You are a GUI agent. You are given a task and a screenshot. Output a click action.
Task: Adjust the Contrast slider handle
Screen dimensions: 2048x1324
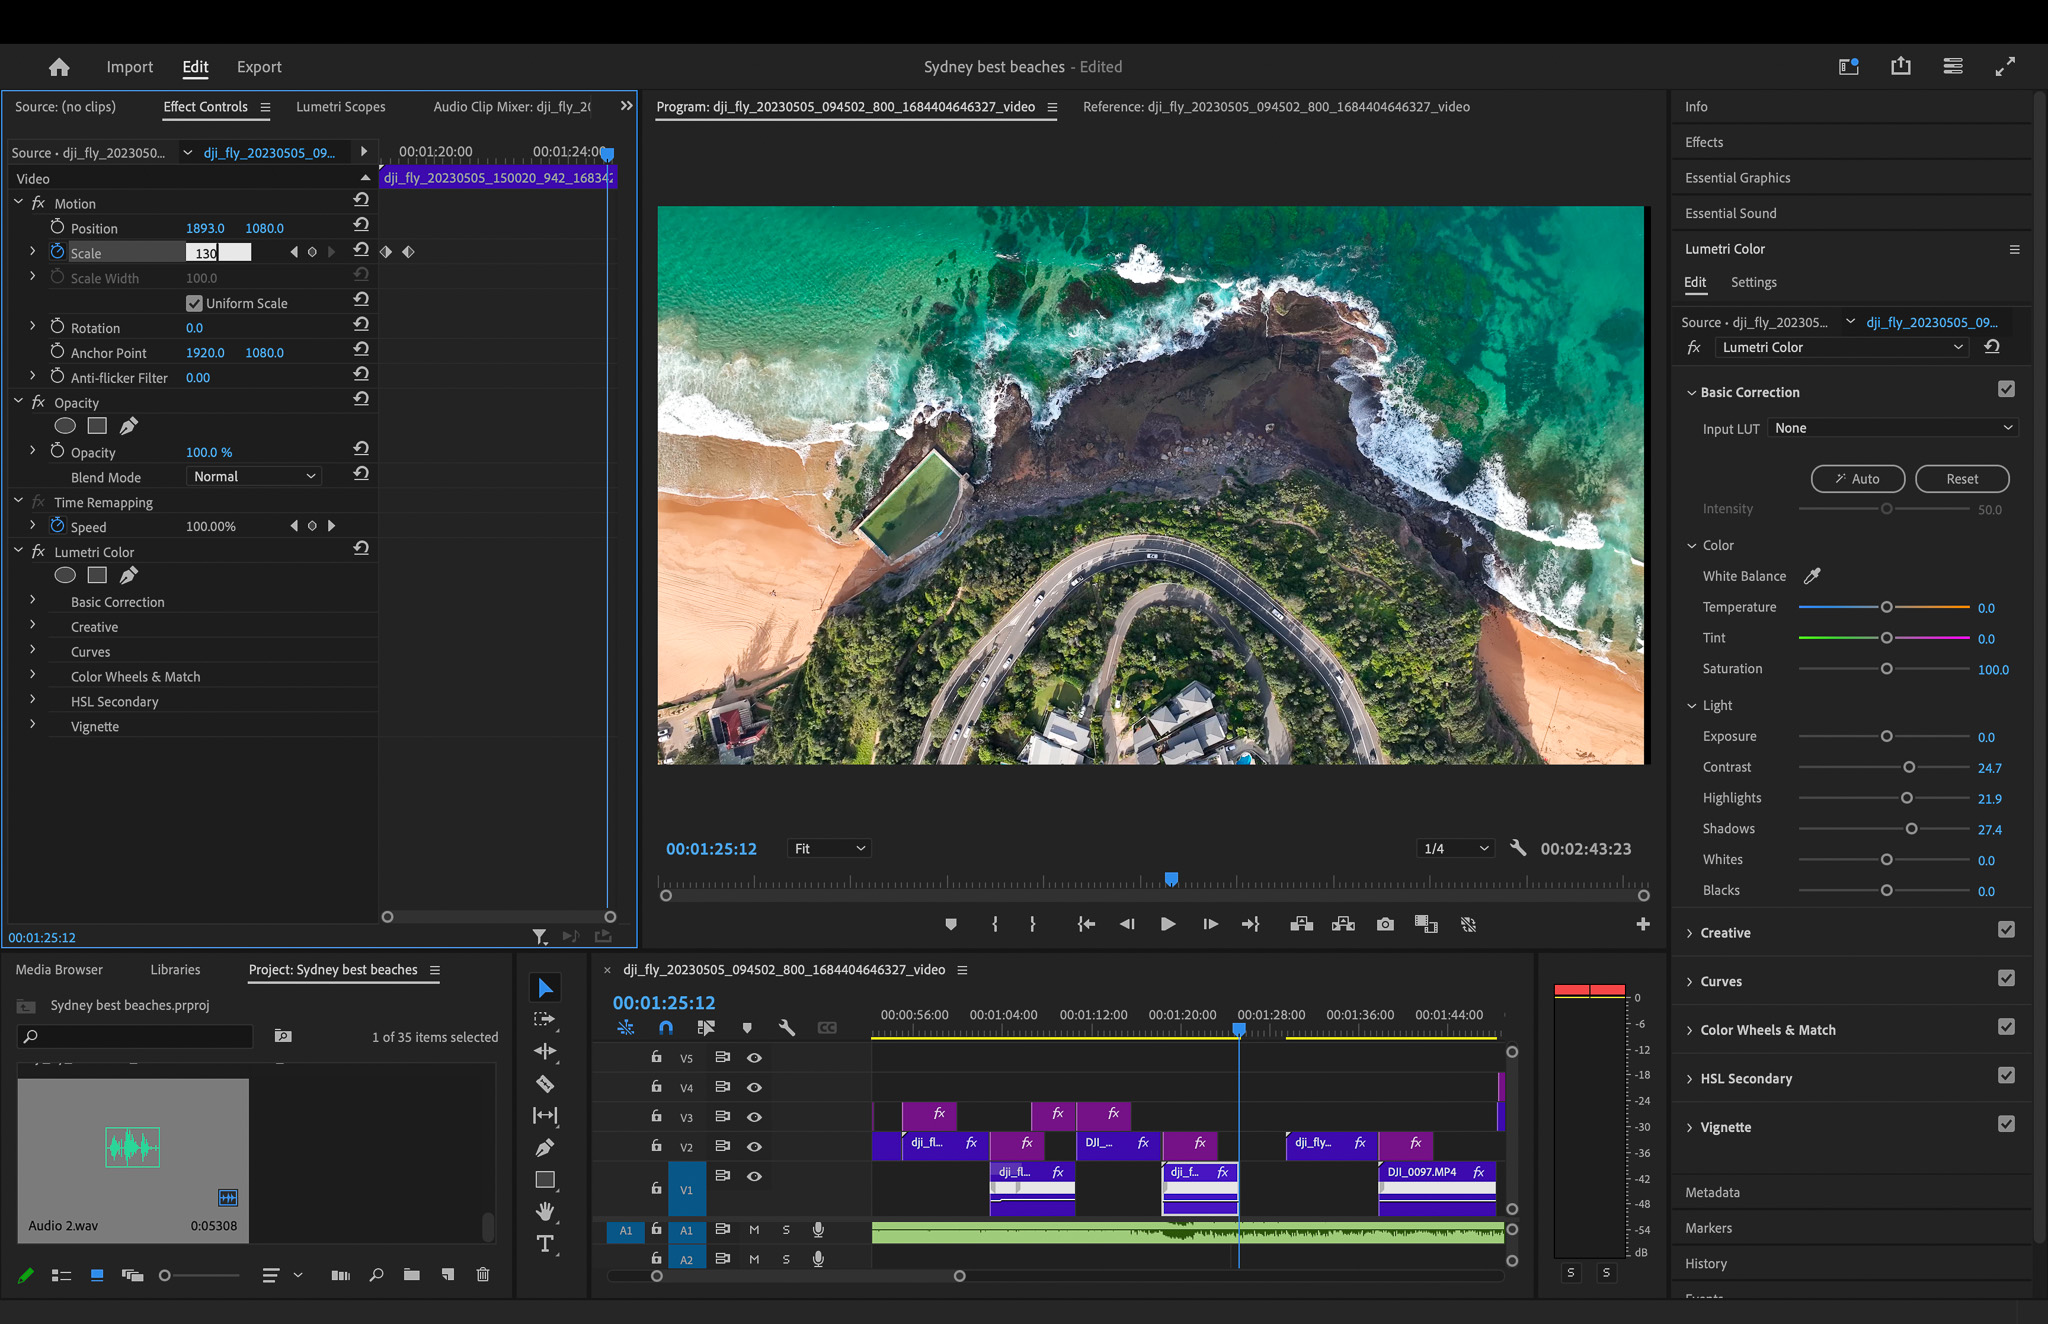(1909, 768)
